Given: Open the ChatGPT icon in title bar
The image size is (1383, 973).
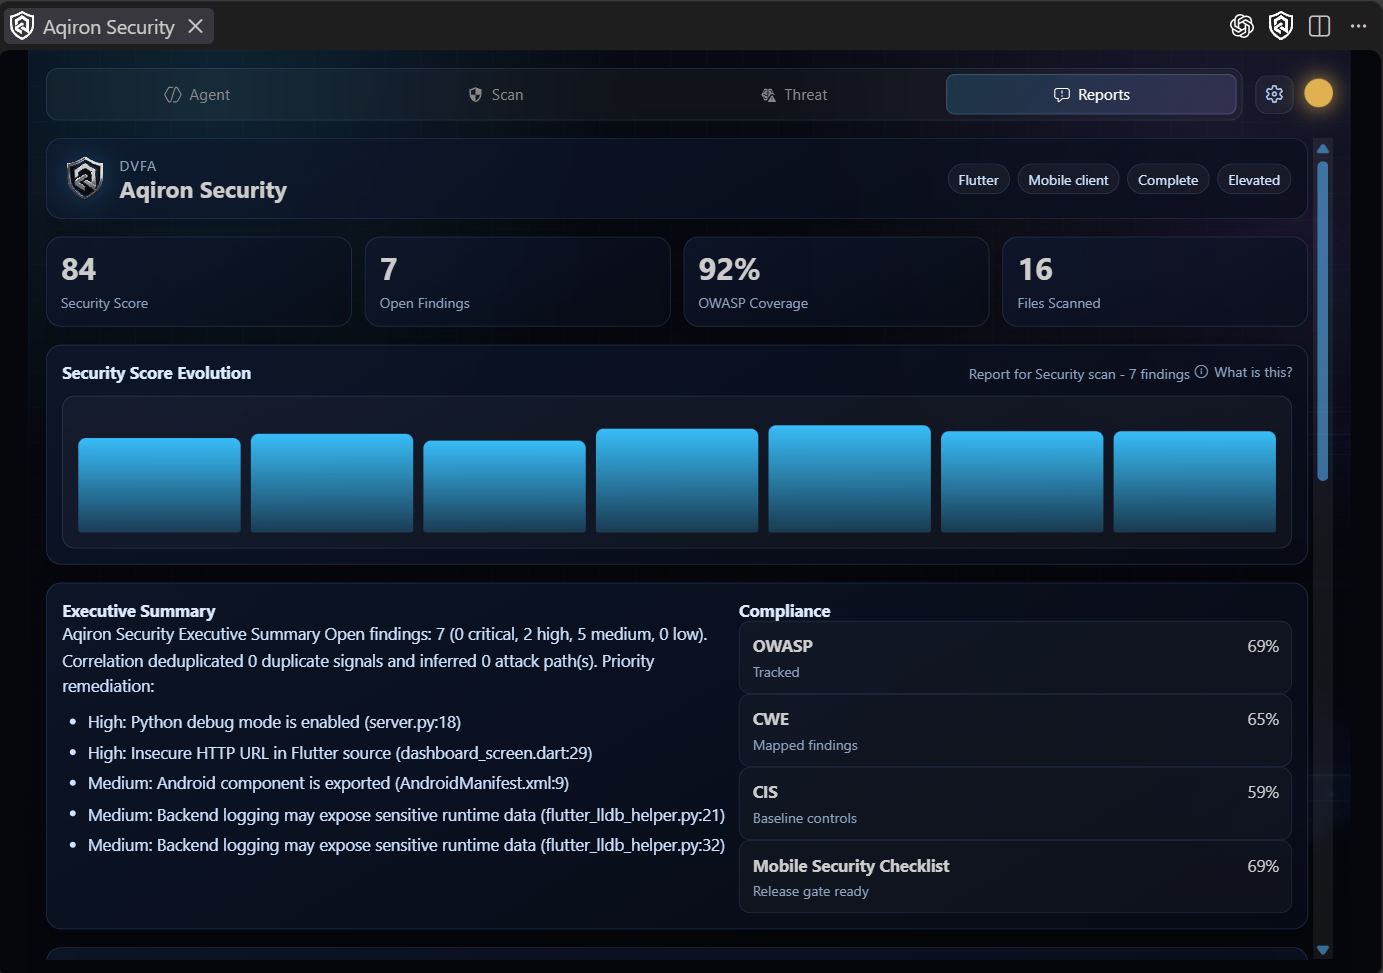Looking at the screenshot, I should tap(1242, 26).
